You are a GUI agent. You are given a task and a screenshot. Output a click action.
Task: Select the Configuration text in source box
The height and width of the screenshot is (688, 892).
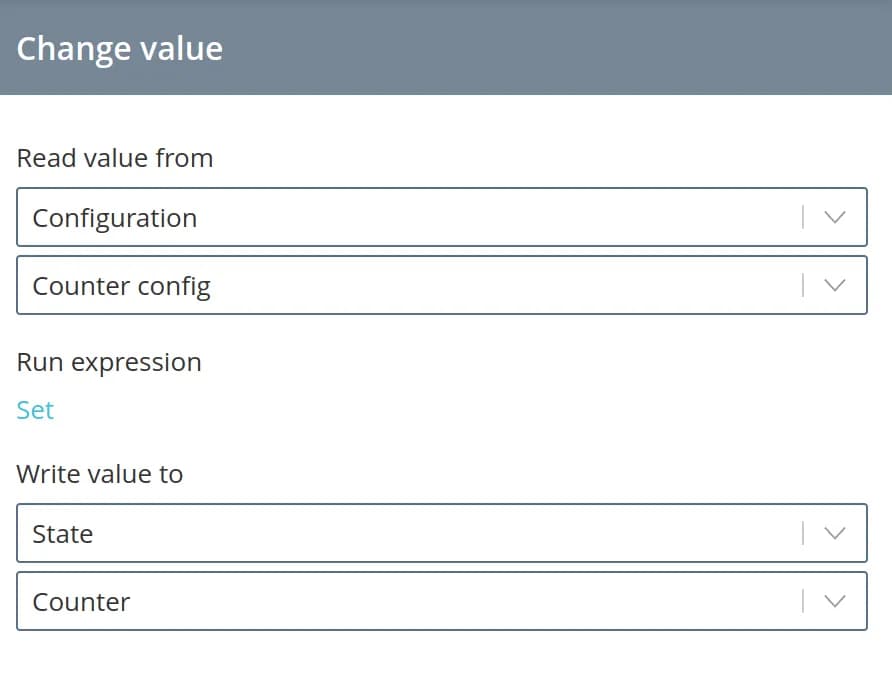pos(114,218)
